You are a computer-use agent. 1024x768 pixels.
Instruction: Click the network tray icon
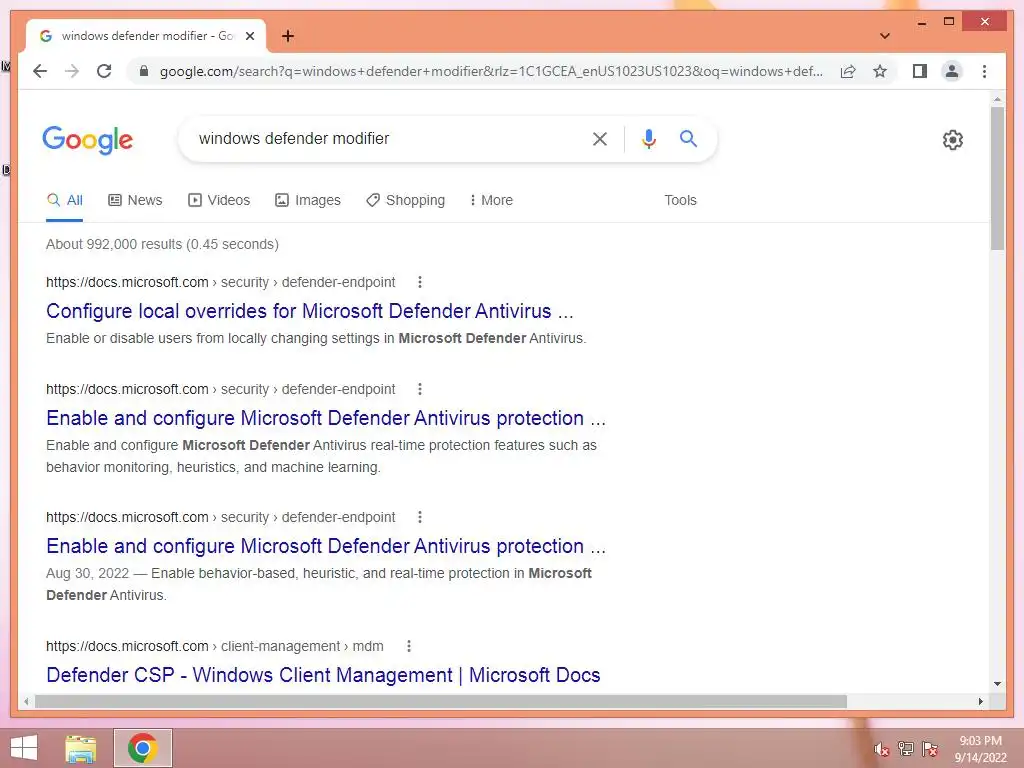[x=906, y=749]
